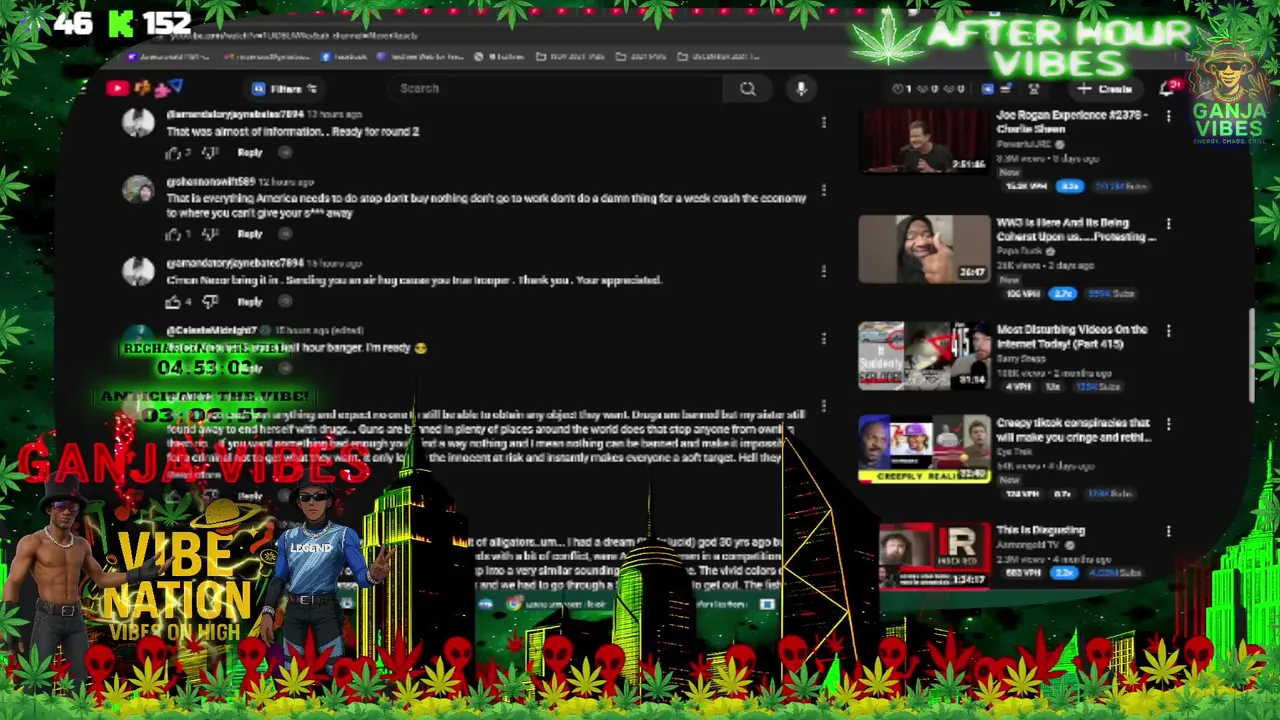The image size is (1280, 720).
Task: Open options menu for CelesteMidnight comment
Action: click(x=823, y=338)
